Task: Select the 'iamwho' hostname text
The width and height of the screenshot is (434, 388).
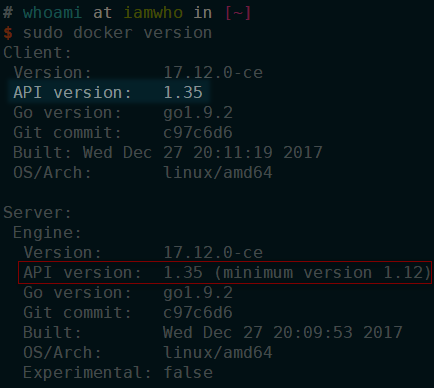Action: pyautogui.click(x=153, y=13)
